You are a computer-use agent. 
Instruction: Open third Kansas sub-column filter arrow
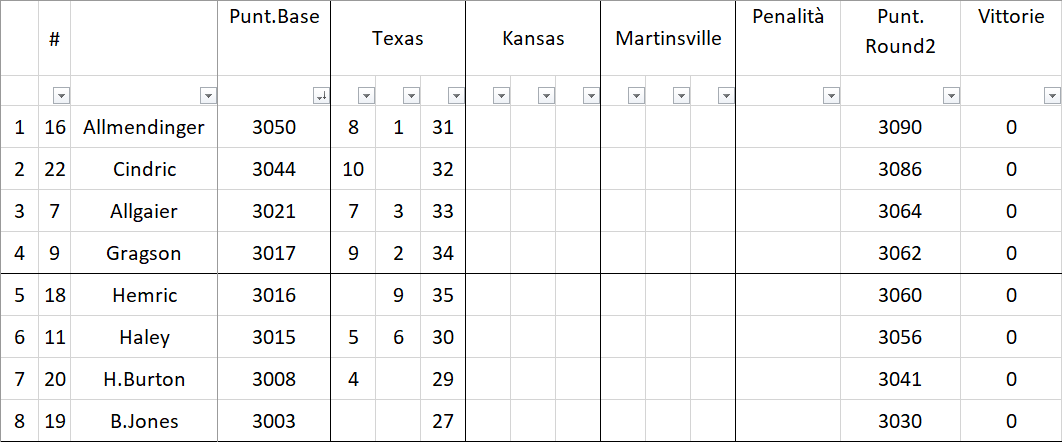coord(591,95)
